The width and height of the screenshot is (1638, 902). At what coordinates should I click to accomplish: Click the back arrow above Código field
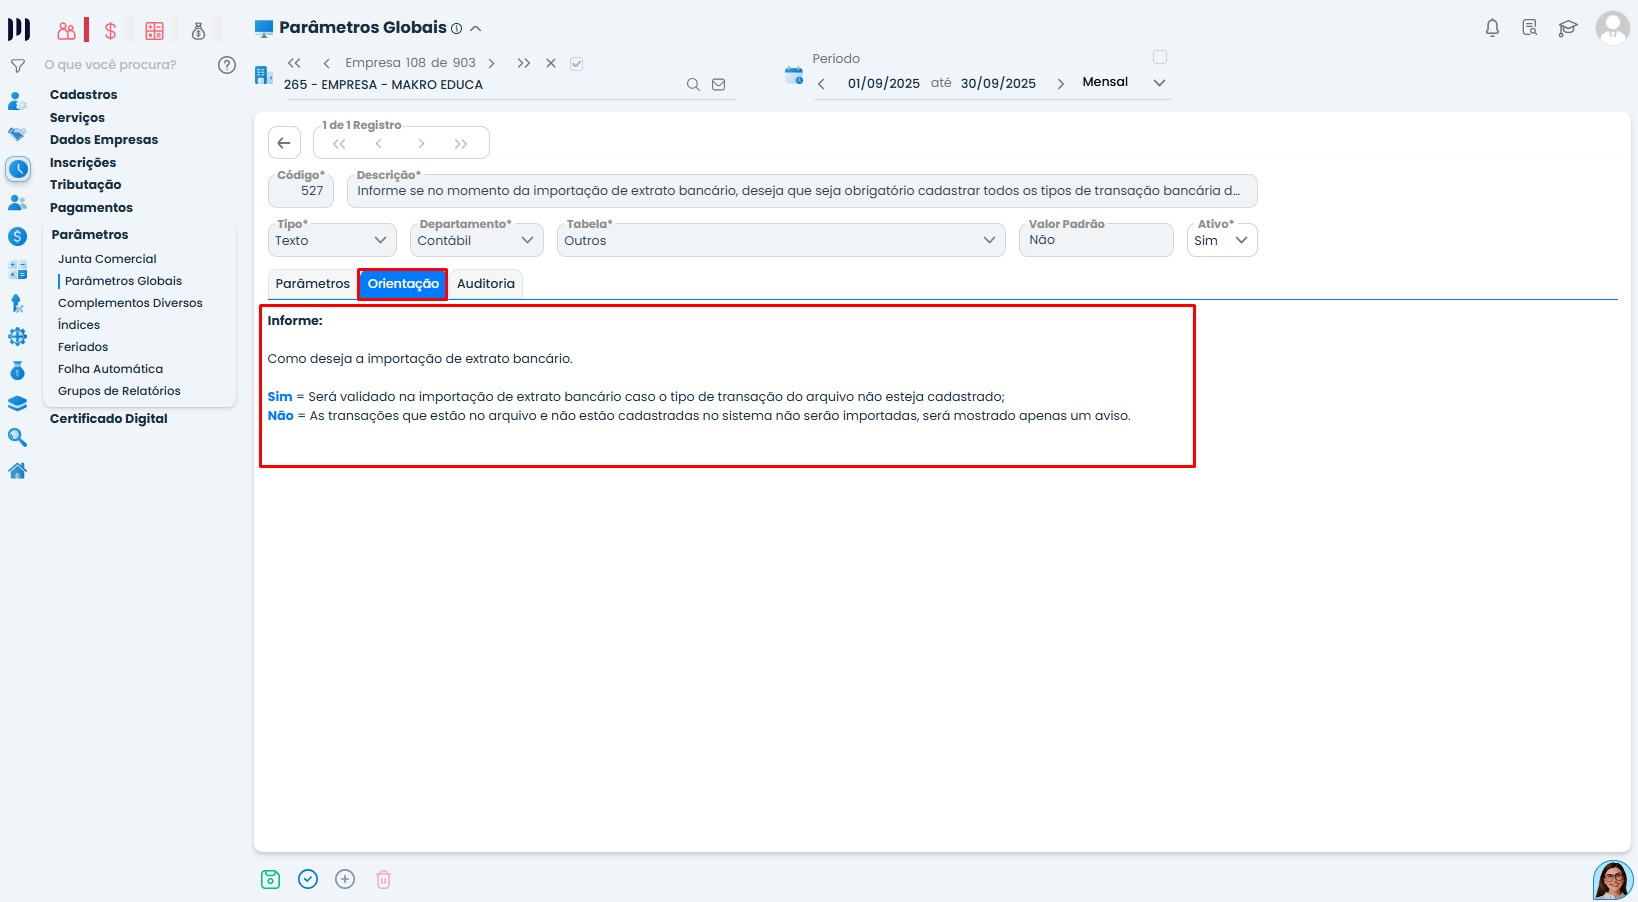tap(284, 142)
